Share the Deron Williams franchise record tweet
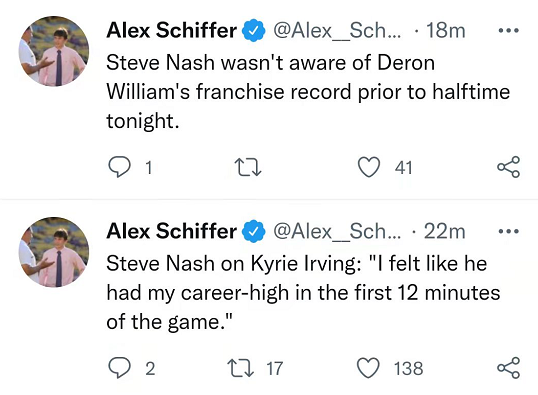 [508, 167]
